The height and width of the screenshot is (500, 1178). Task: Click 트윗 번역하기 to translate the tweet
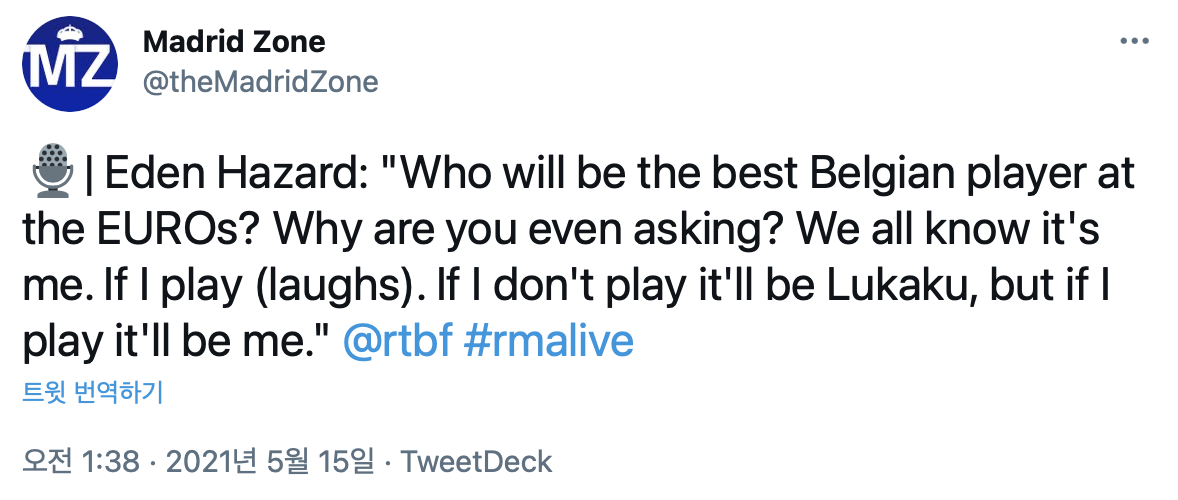[92, 392]
